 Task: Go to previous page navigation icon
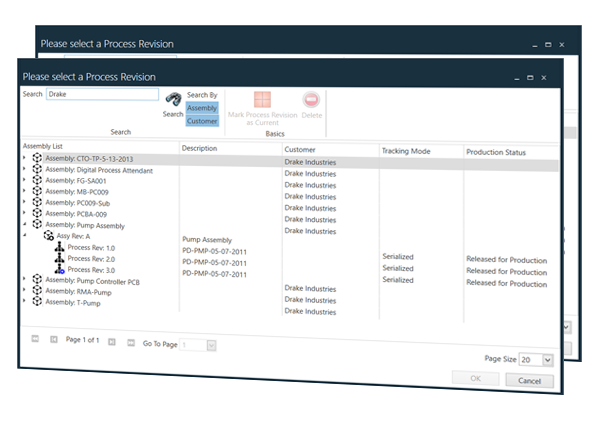(x=54, y=339)
